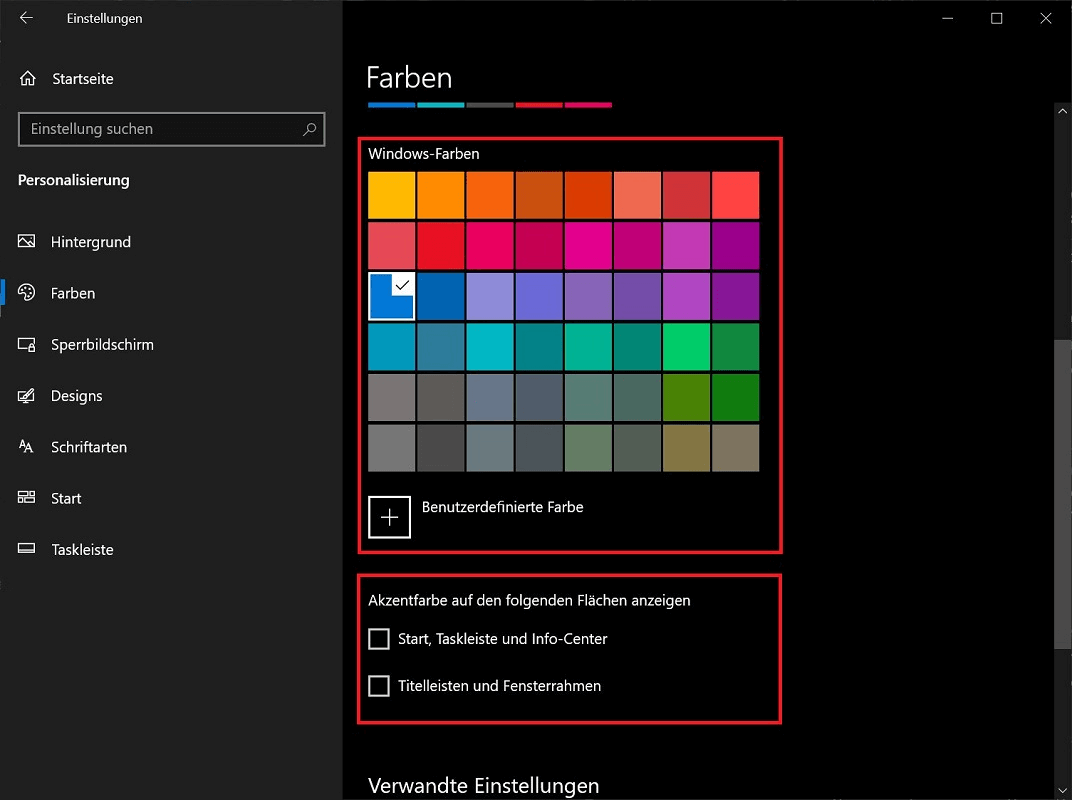Add custom color with plus button
This screenshot has height=800, width=1072.
pos(390,517)
